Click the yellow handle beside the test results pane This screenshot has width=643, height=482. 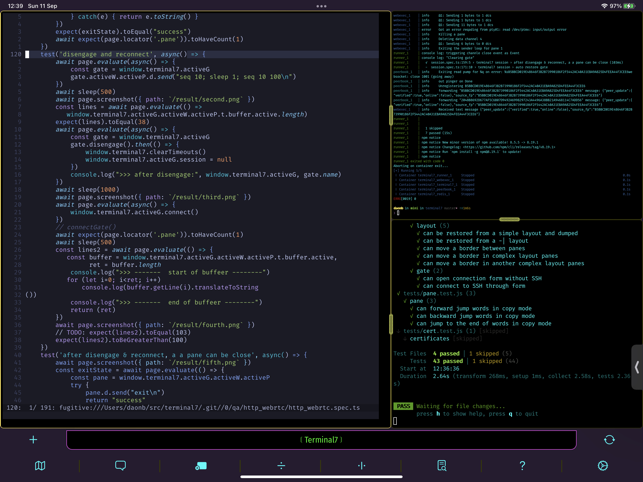(391, 324)
